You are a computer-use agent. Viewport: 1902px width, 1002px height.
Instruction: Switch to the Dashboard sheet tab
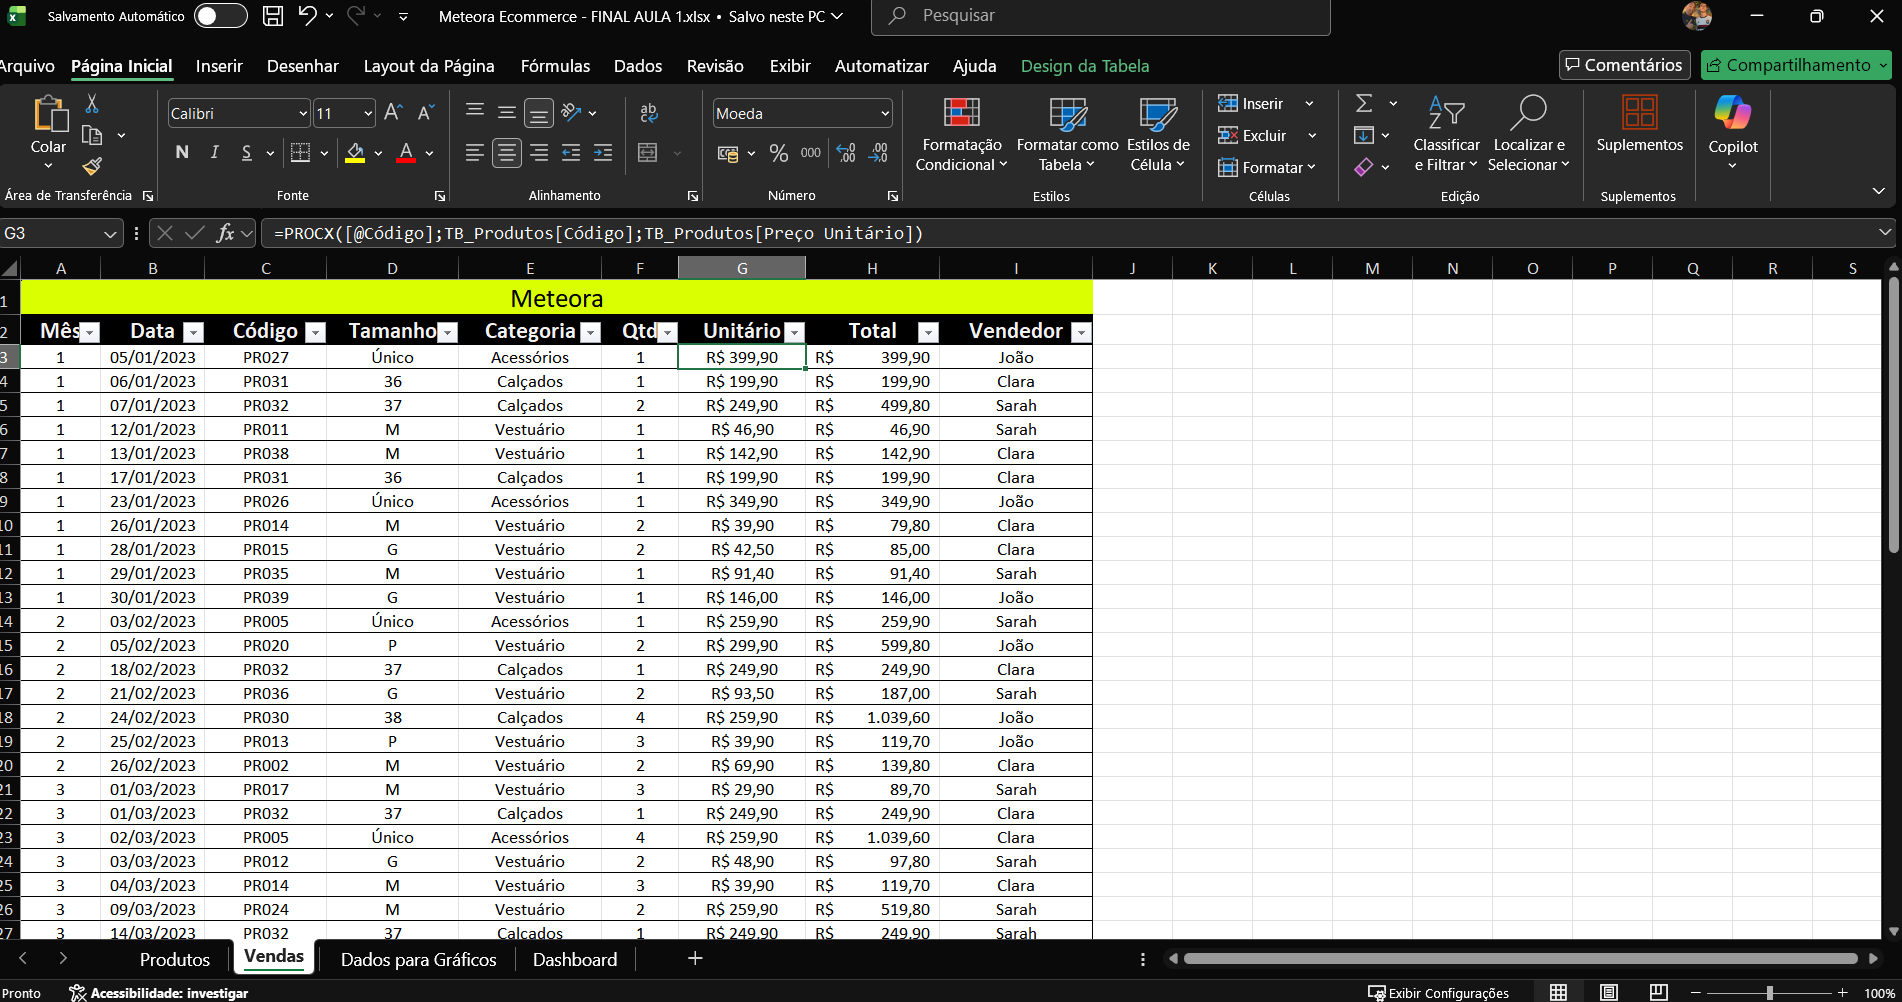[575, 959]
